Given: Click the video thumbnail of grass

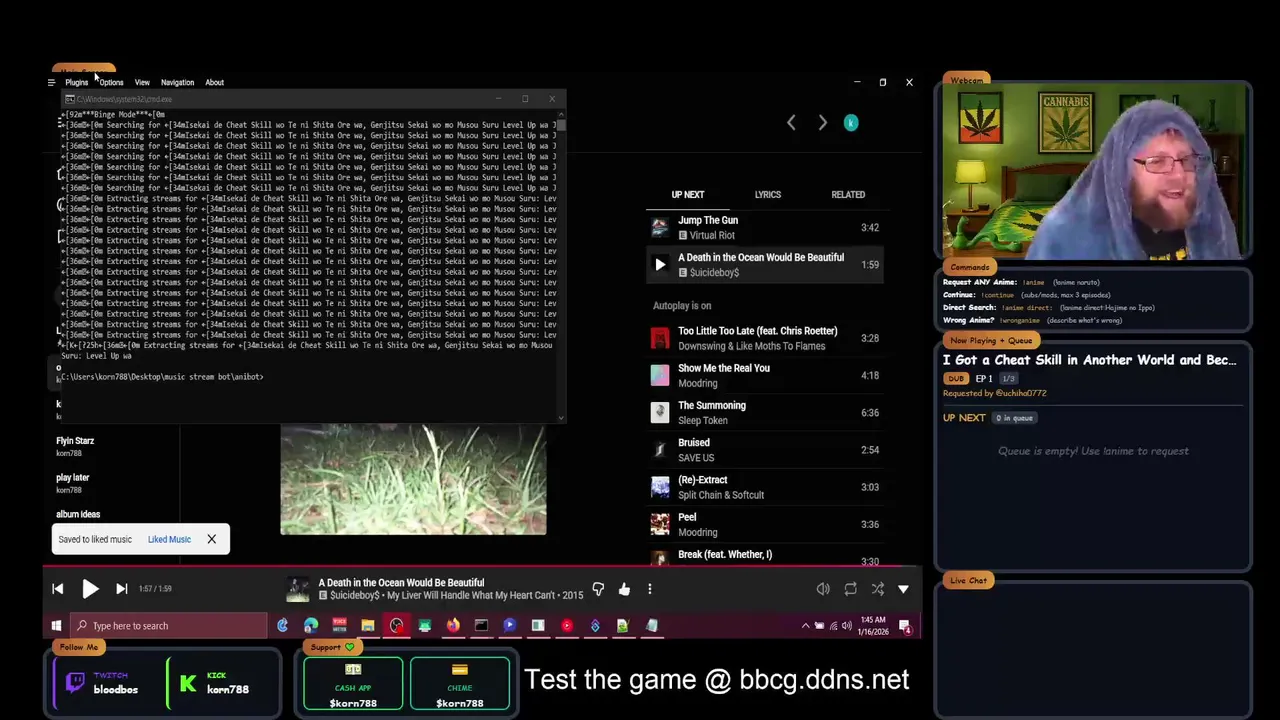Looking at the screenshot, I should (413, 480).
